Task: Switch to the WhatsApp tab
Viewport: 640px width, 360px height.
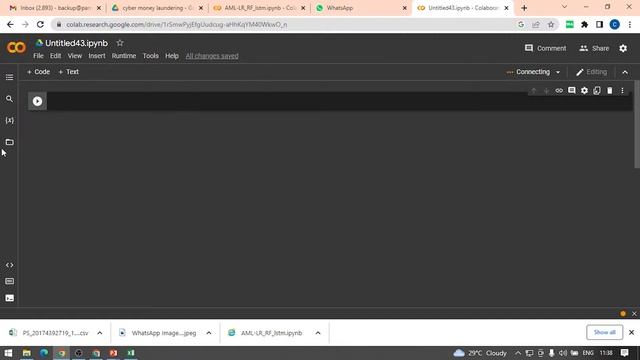Action: [362, 8]
